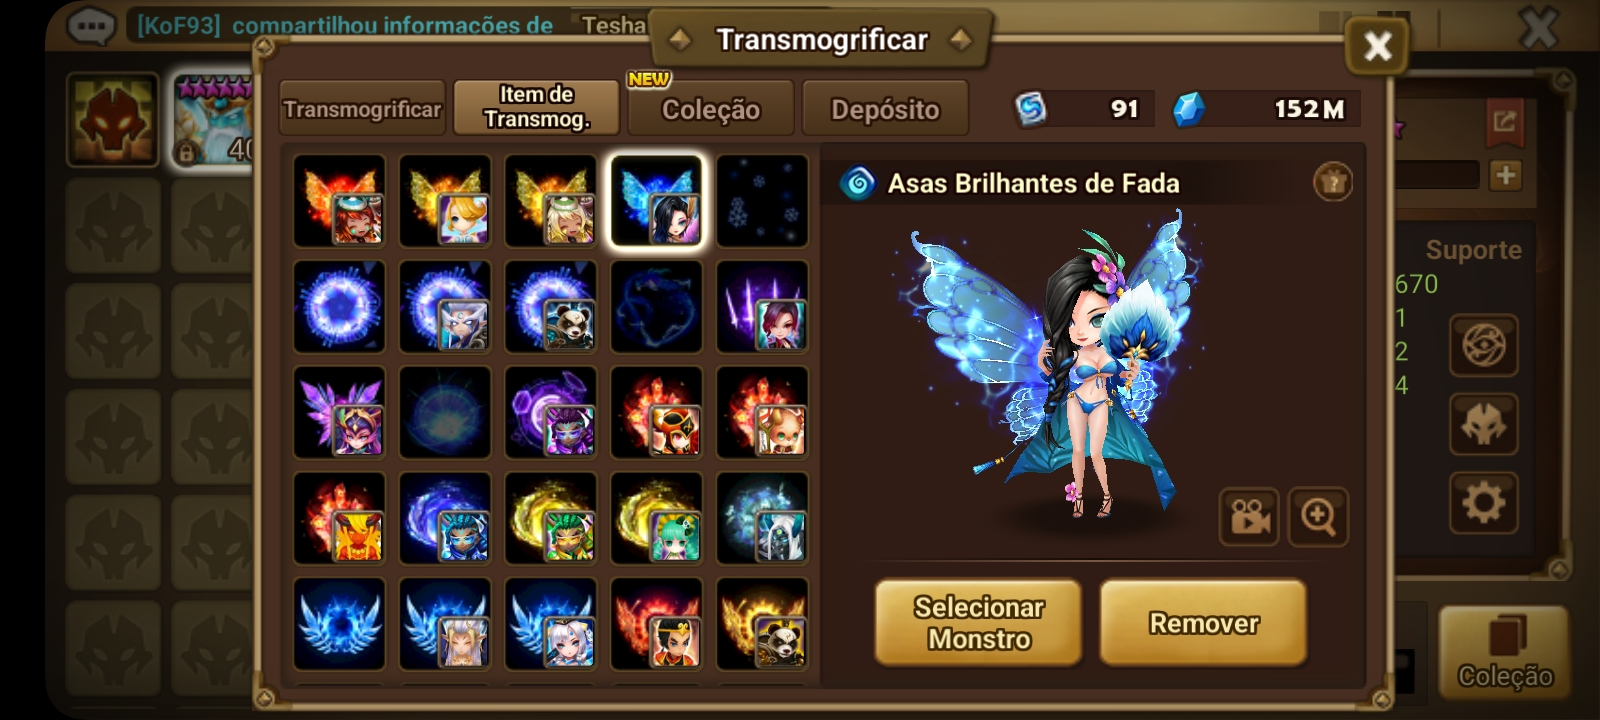The width and height of the screenshot is (1600, 720).
Task: Tap the chat bubble icon
Action: click(x=90, y=24)
